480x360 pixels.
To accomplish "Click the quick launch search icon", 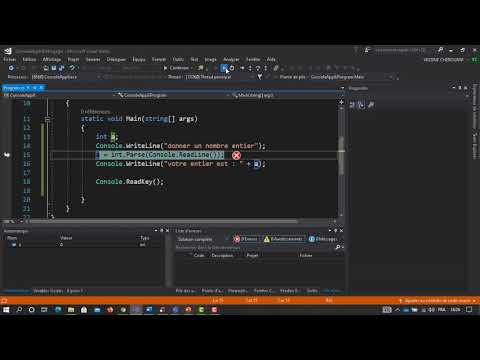I will tap(441, 50).
